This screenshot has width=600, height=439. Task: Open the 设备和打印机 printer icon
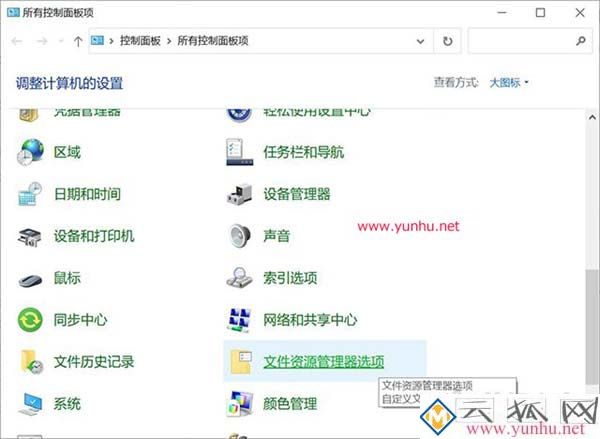click(29, 237)
